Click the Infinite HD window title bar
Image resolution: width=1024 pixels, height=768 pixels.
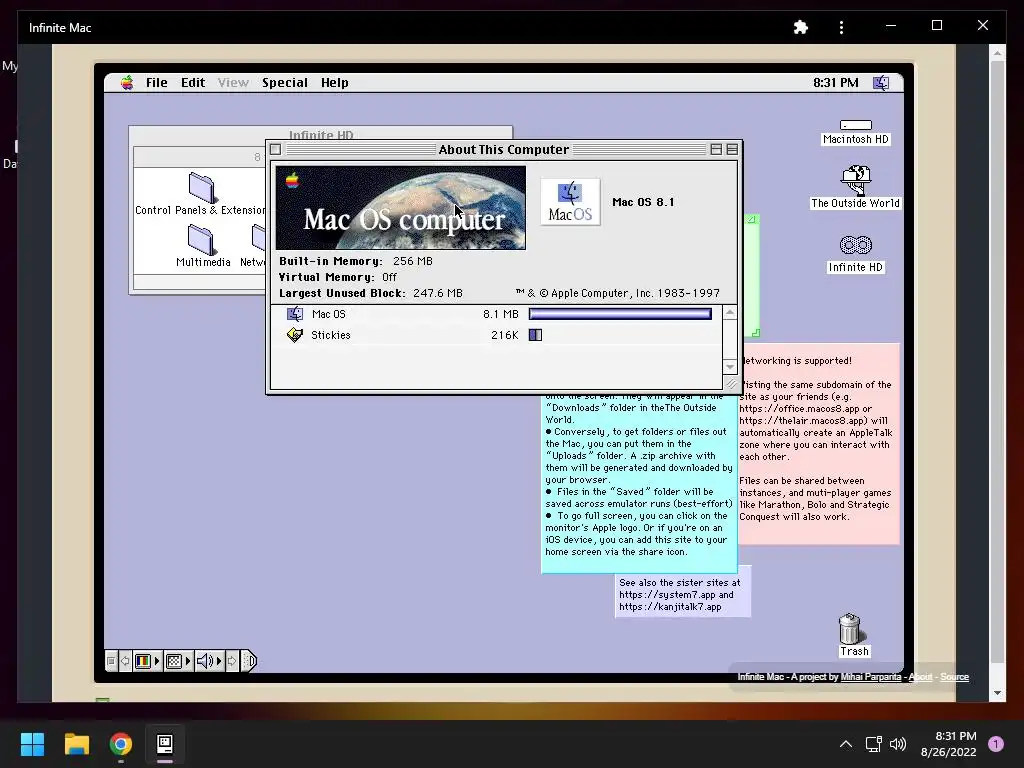321,134
